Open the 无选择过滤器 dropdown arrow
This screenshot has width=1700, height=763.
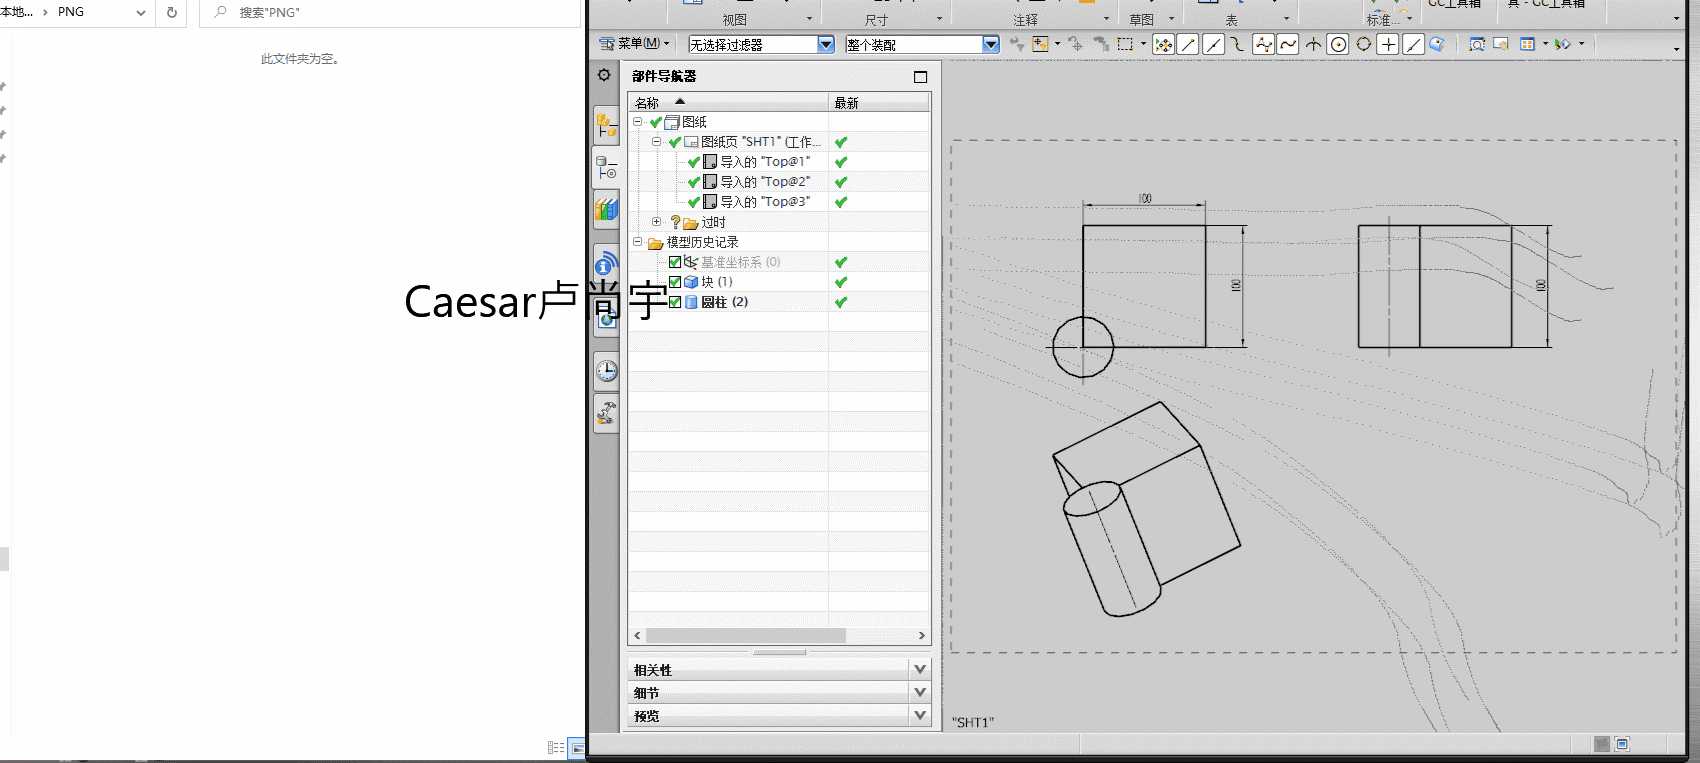(x=826, y=44)
